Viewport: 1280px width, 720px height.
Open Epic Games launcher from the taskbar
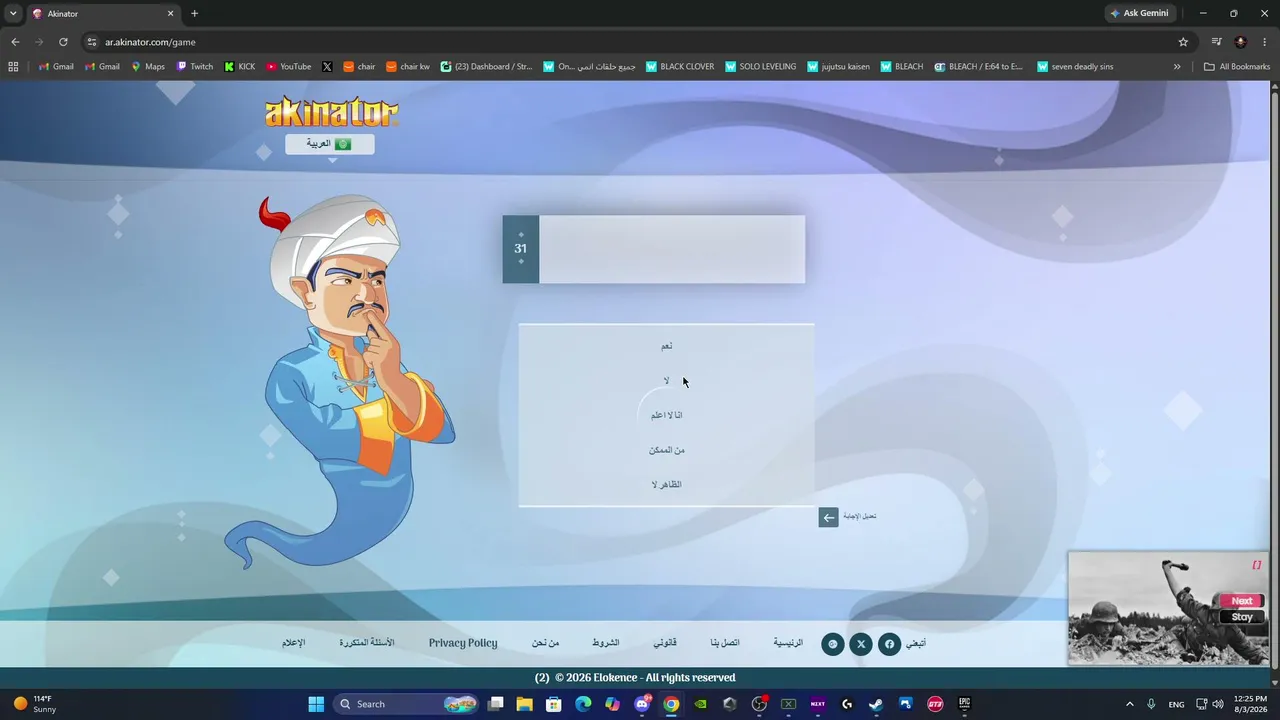(964, 704)
